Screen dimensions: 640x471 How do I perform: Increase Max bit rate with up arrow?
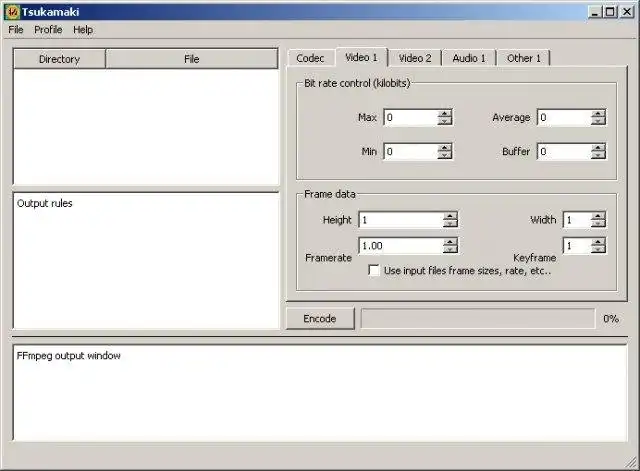pos(445,113)
